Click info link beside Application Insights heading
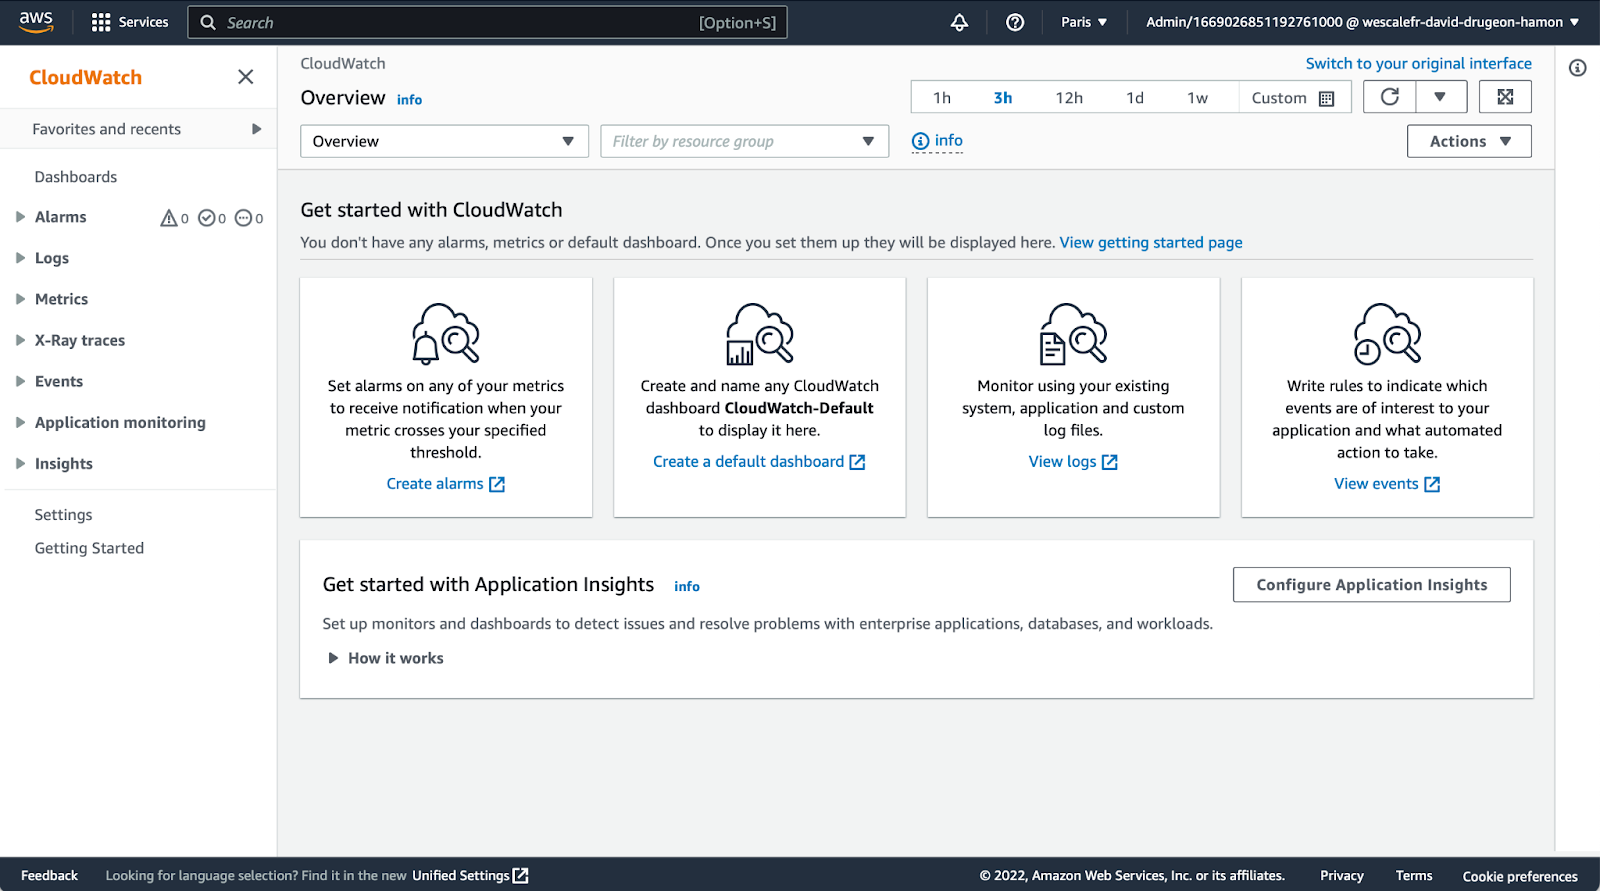The width and height of the screenshot is (1600, 891). tap(687, 587)
